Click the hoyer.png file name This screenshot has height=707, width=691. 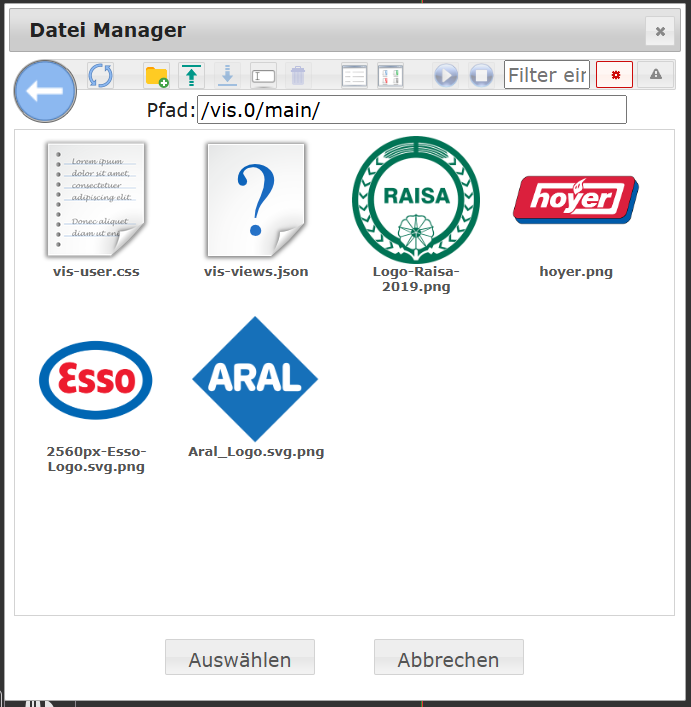pyautogui.click(x=576, y=272)
